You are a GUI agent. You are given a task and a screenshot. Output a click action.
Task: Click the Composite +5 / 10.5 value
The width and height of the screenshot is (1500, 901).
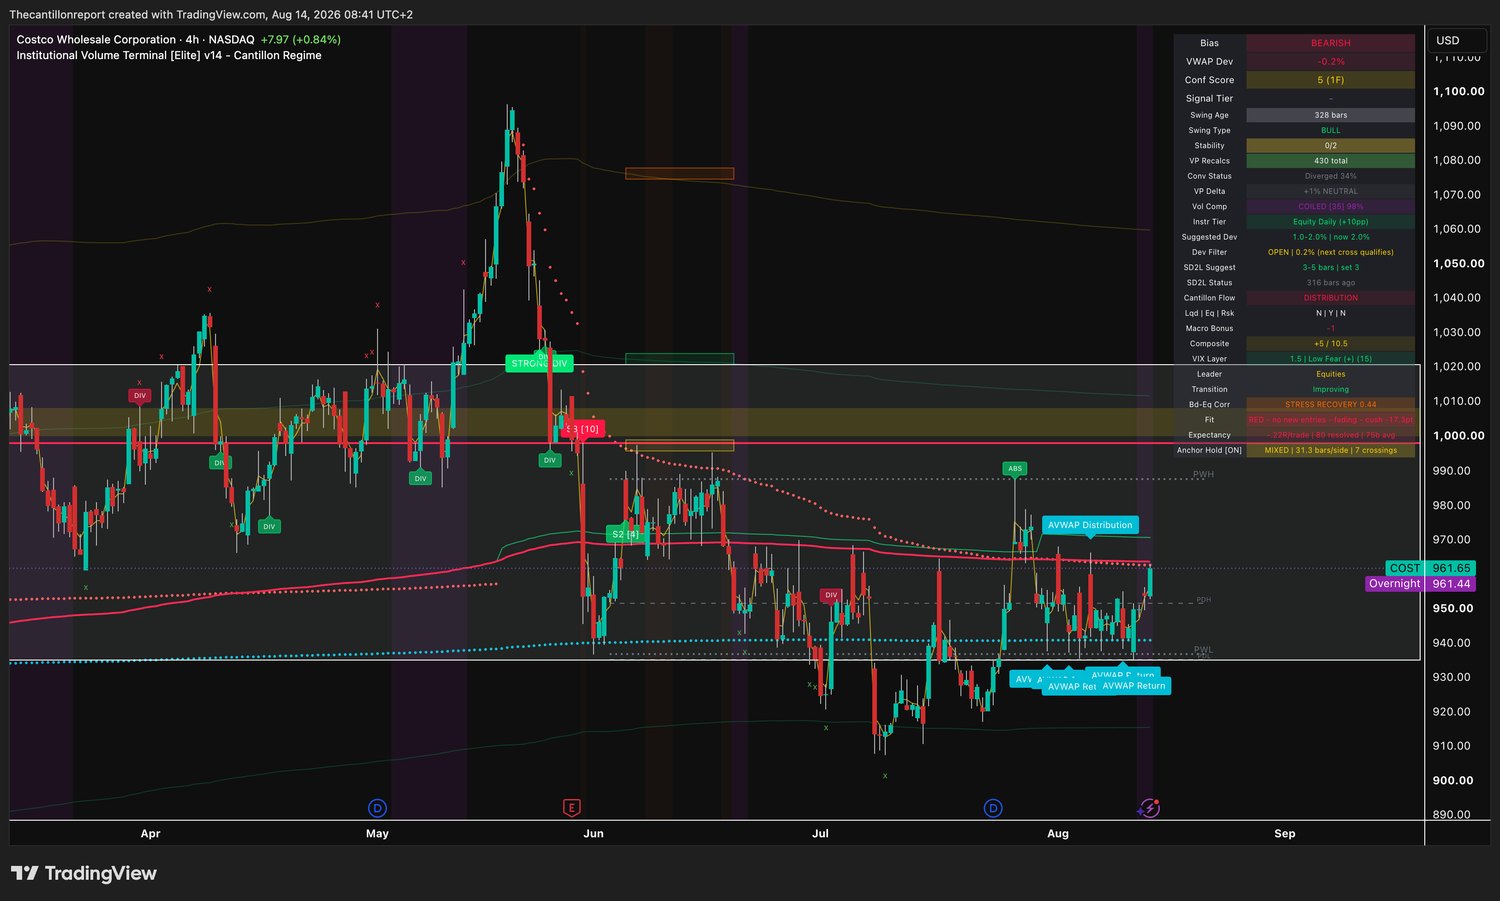[1330, 344]
